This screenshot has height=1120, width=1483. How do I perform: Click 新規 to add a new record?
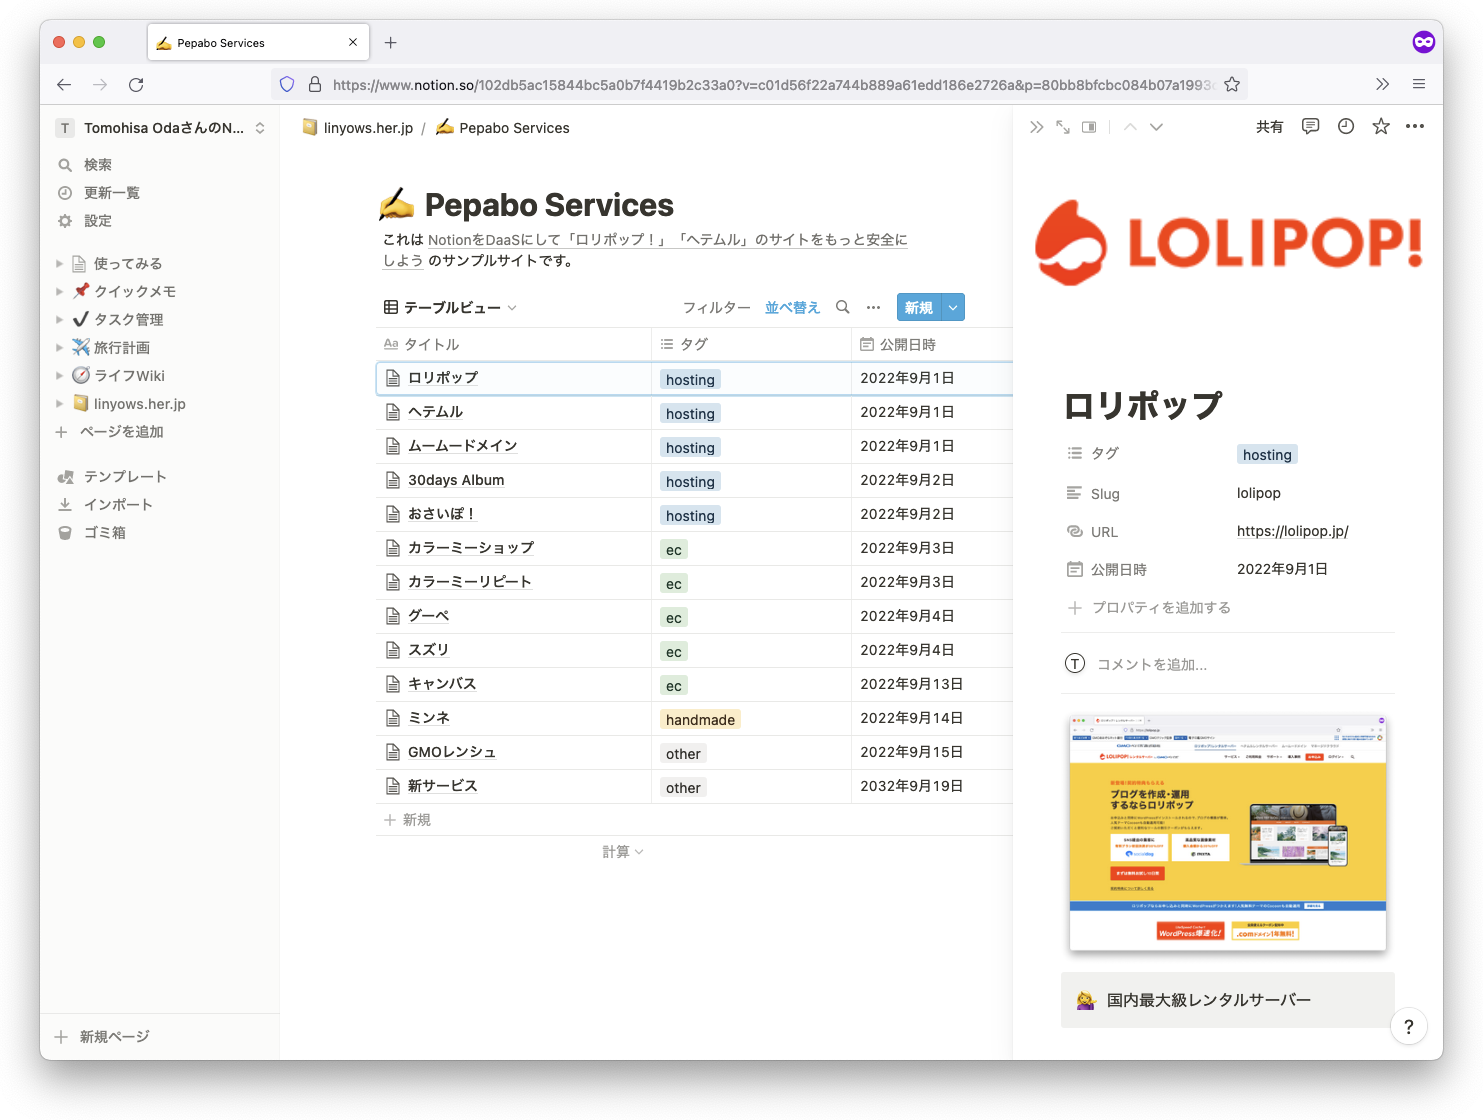(917, 307)
